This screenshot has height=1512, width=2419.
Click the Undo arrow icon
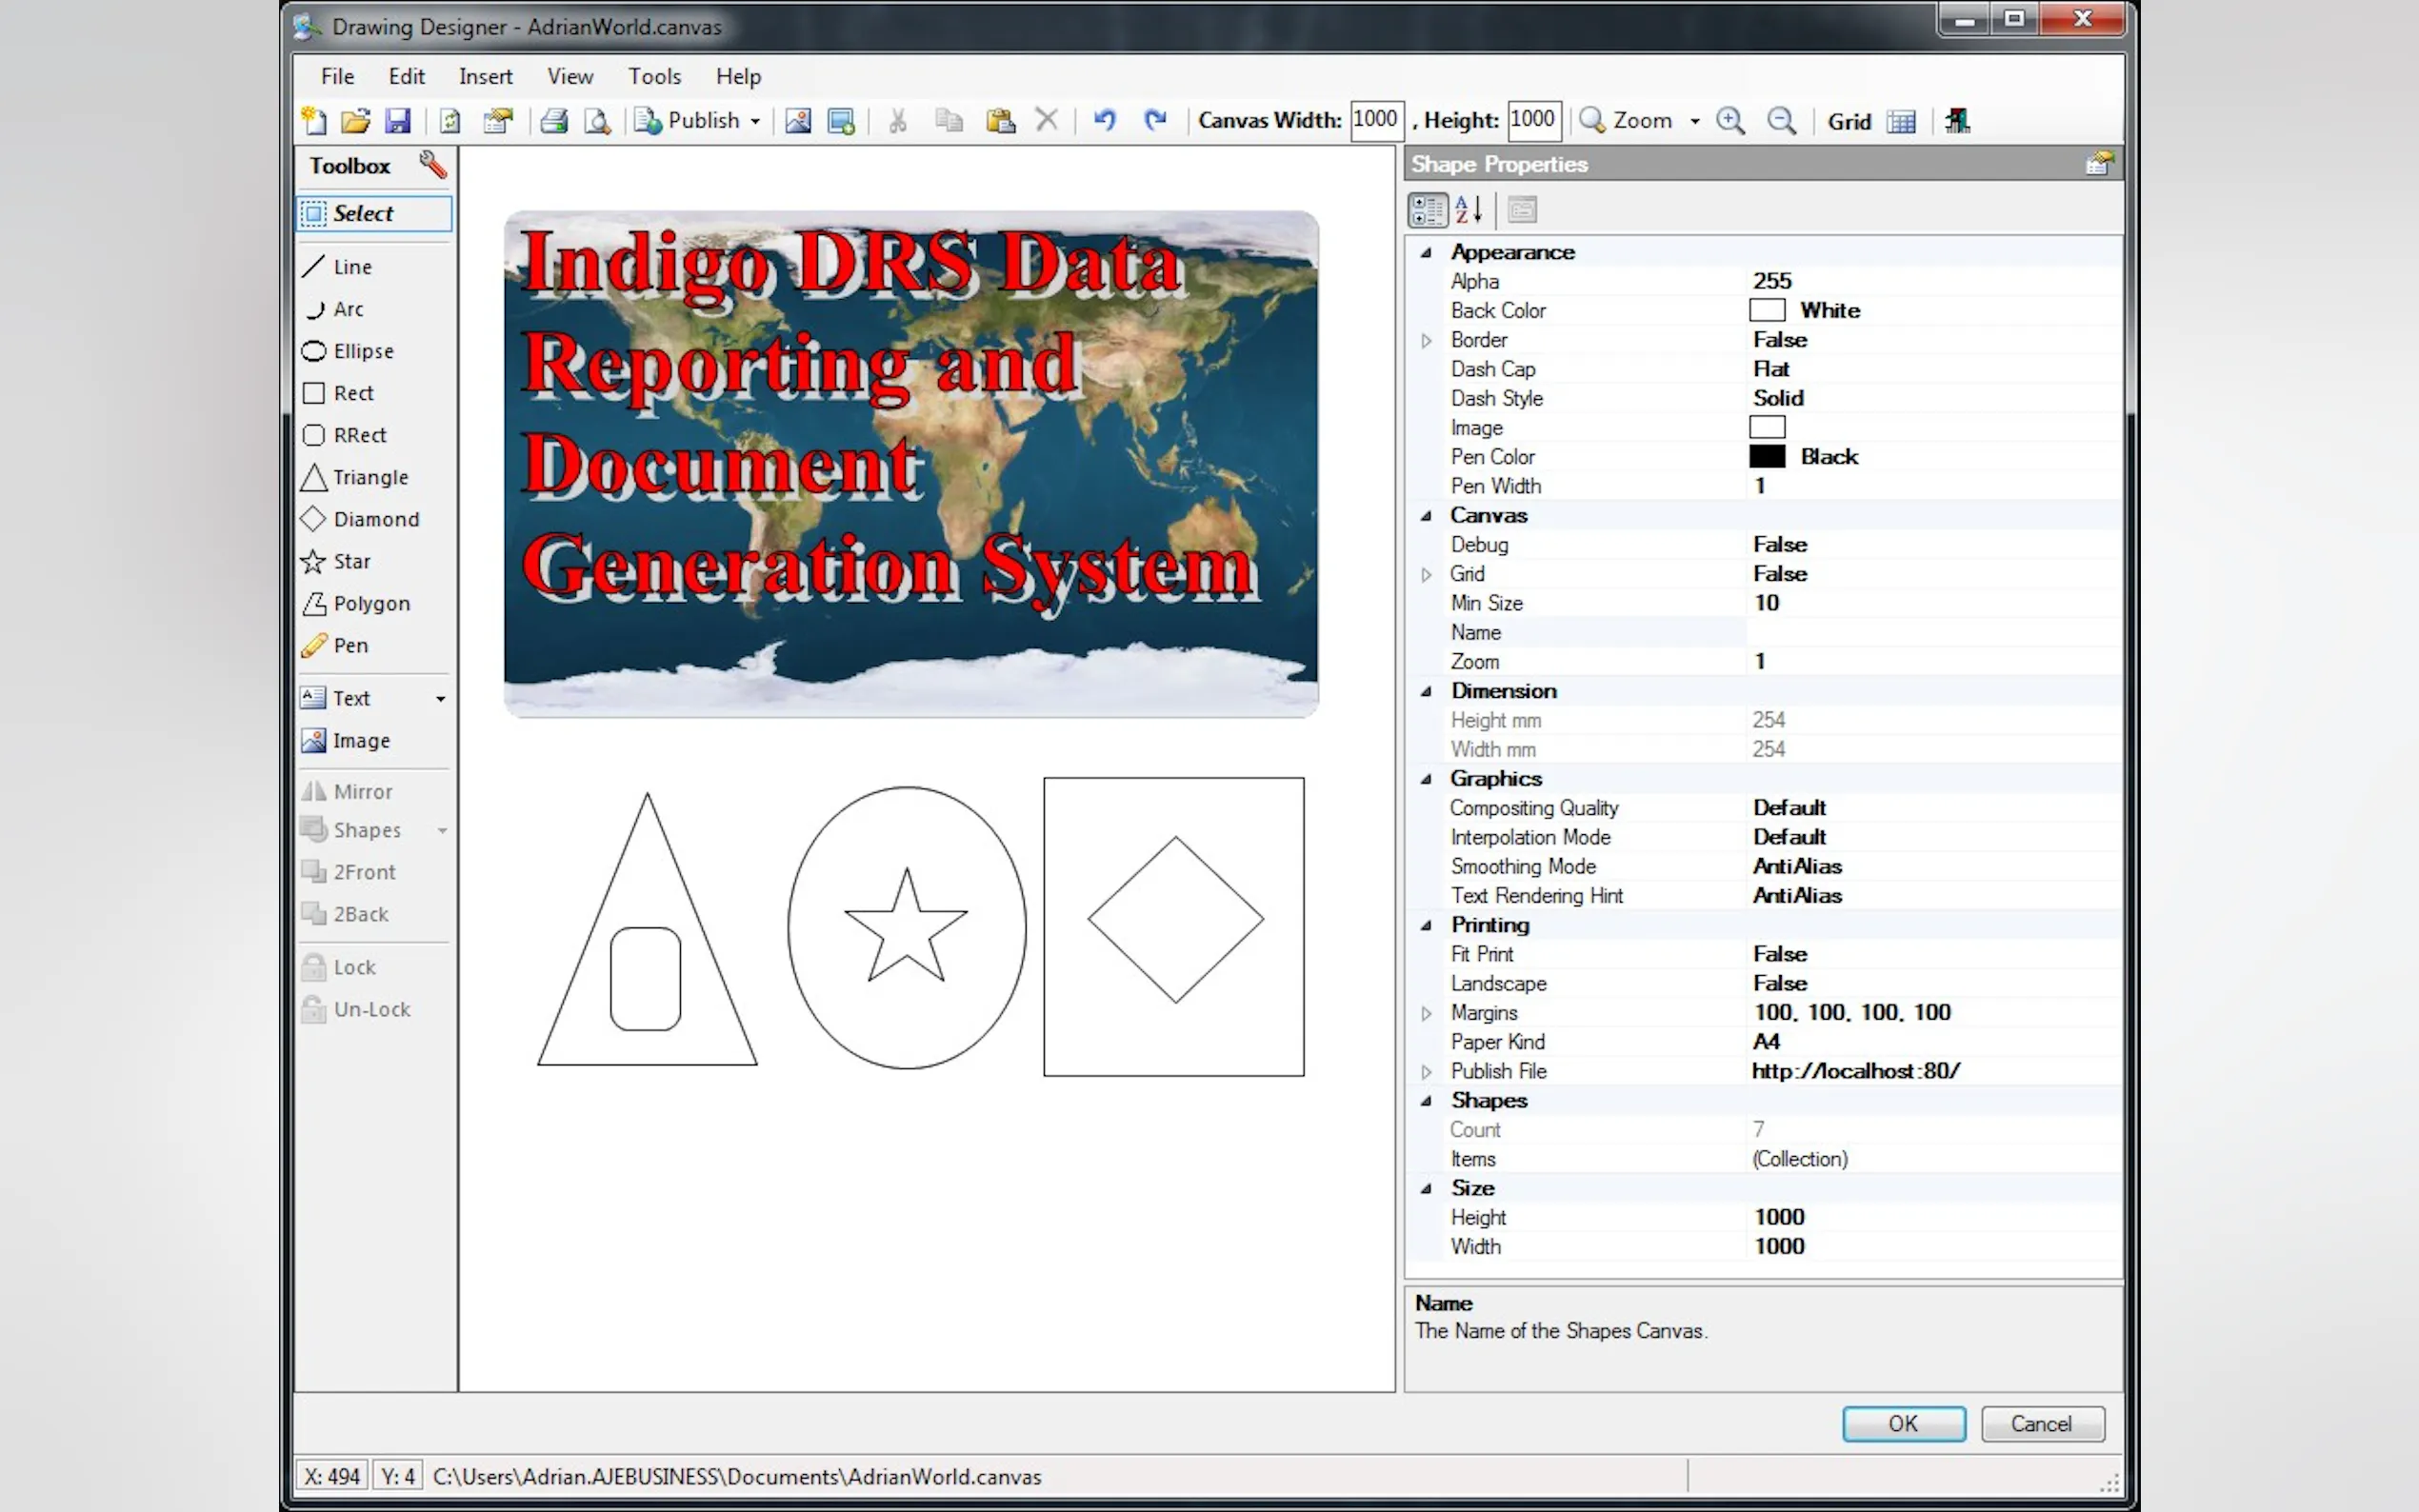1104,121
